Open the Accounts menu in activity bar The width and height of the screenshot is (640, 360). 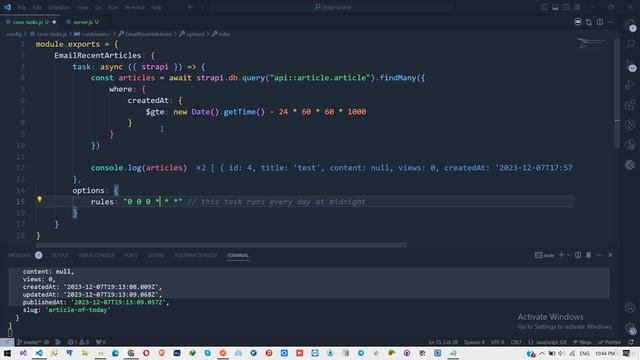point(631,308)
